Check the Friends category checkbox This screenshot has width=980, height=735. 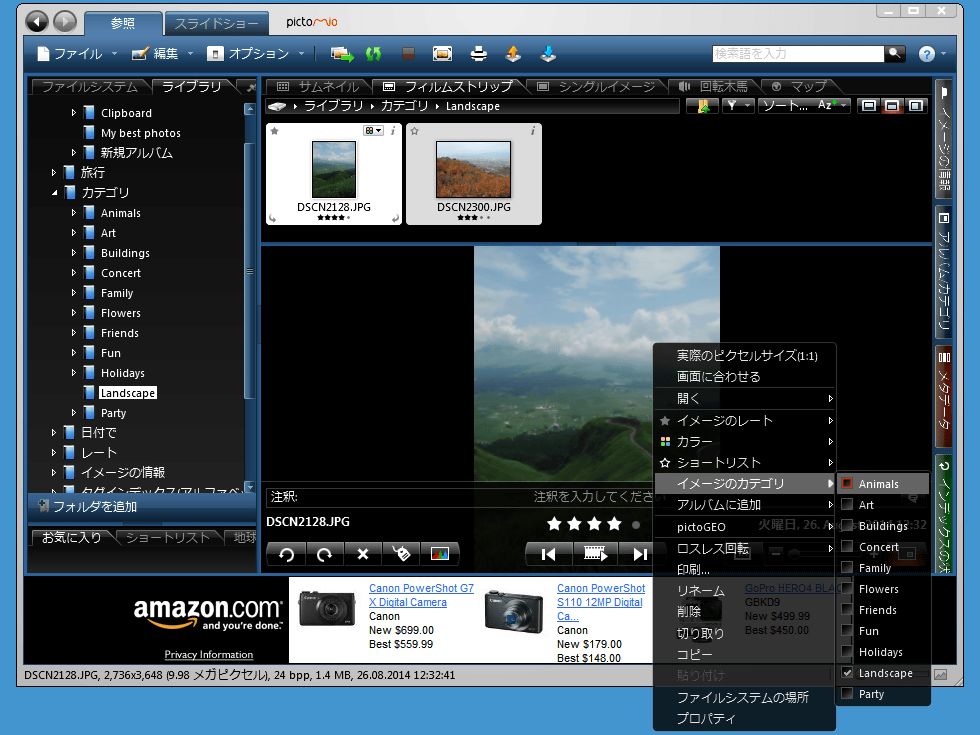tap(848, 609)
